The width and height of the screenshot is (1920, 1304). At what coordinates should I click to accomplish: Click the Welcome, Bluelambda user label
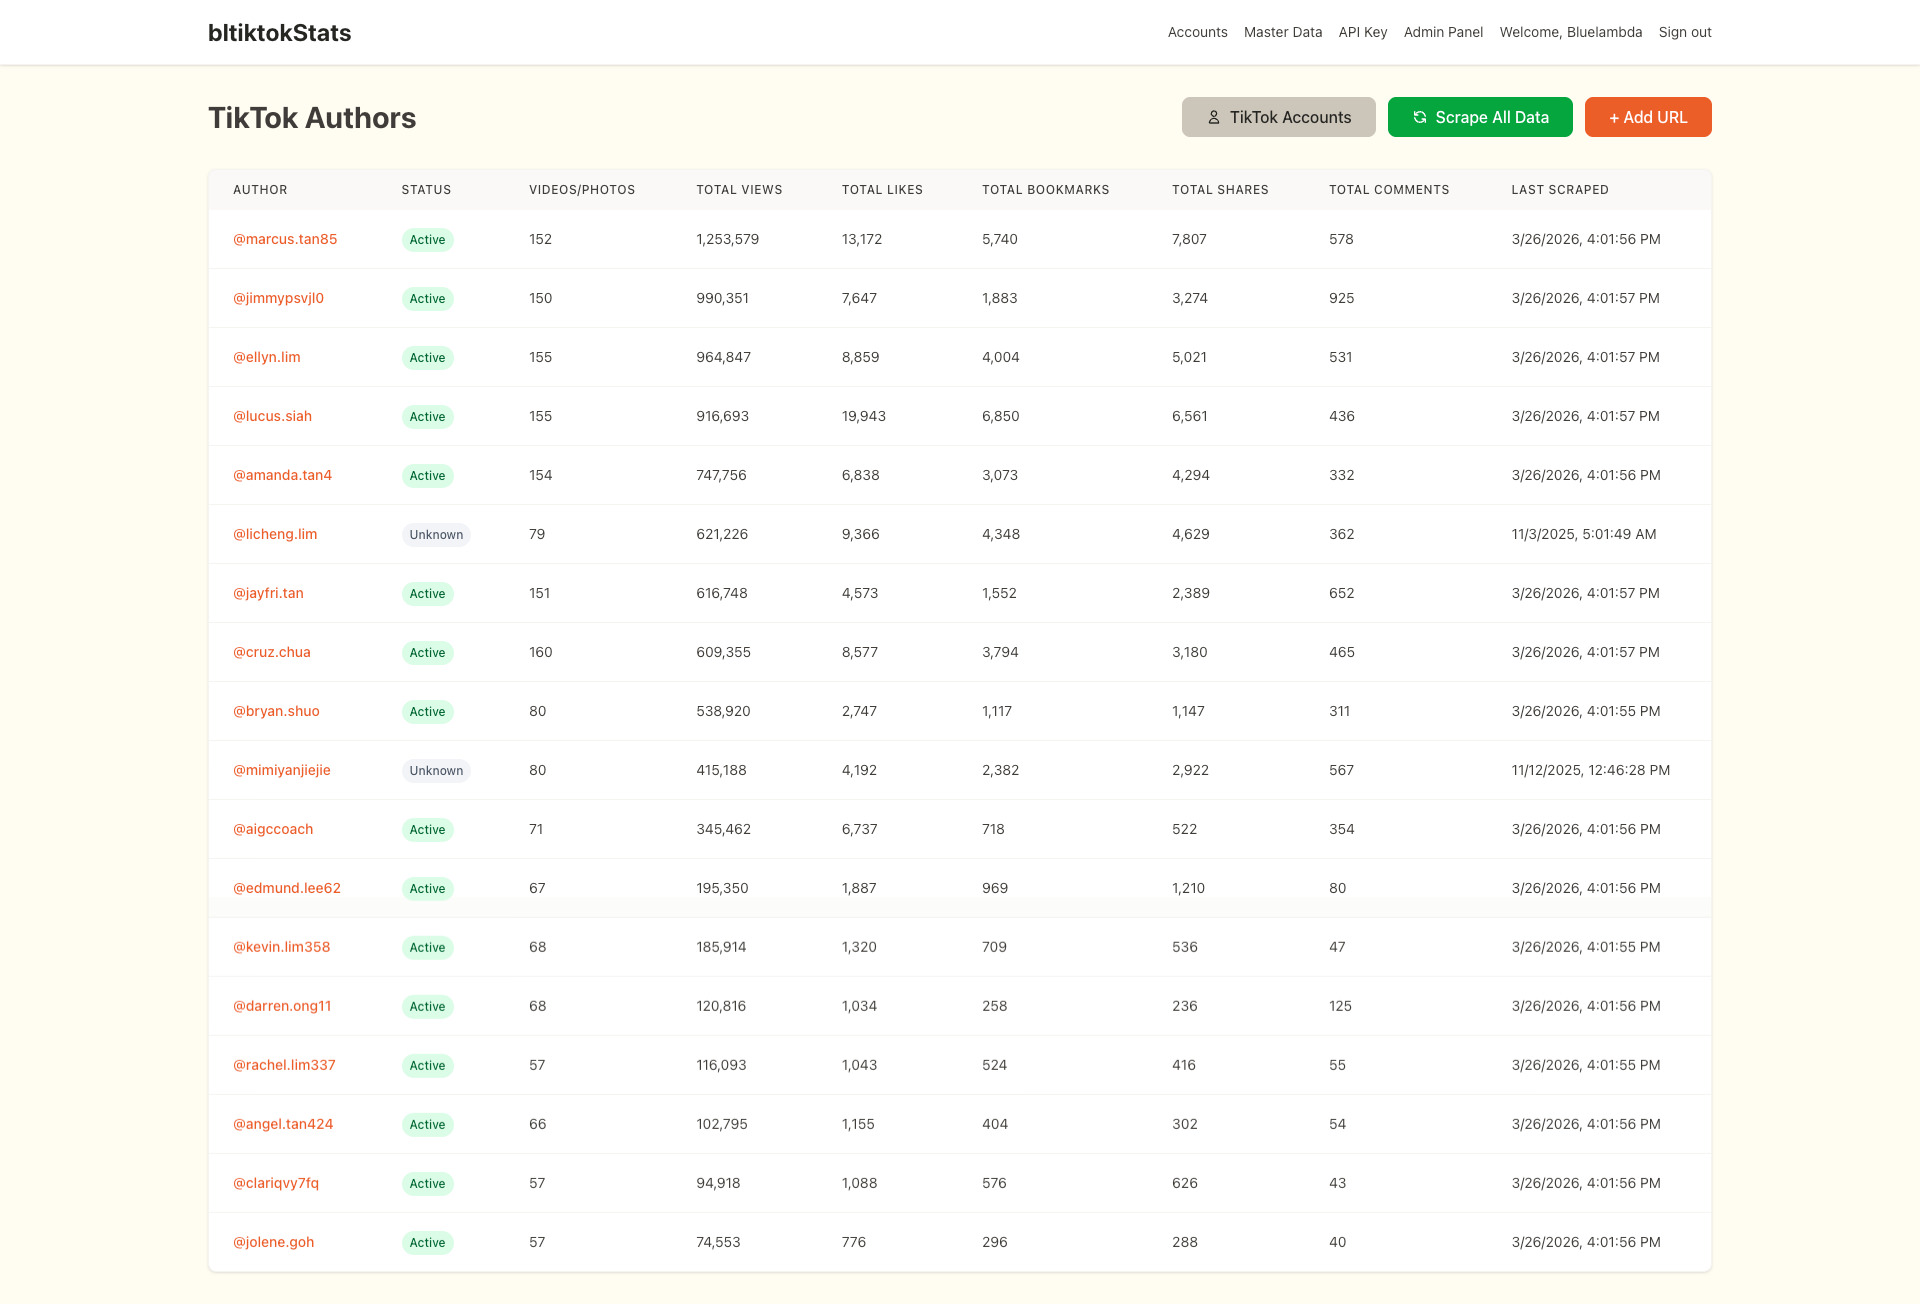(1570, 32)
